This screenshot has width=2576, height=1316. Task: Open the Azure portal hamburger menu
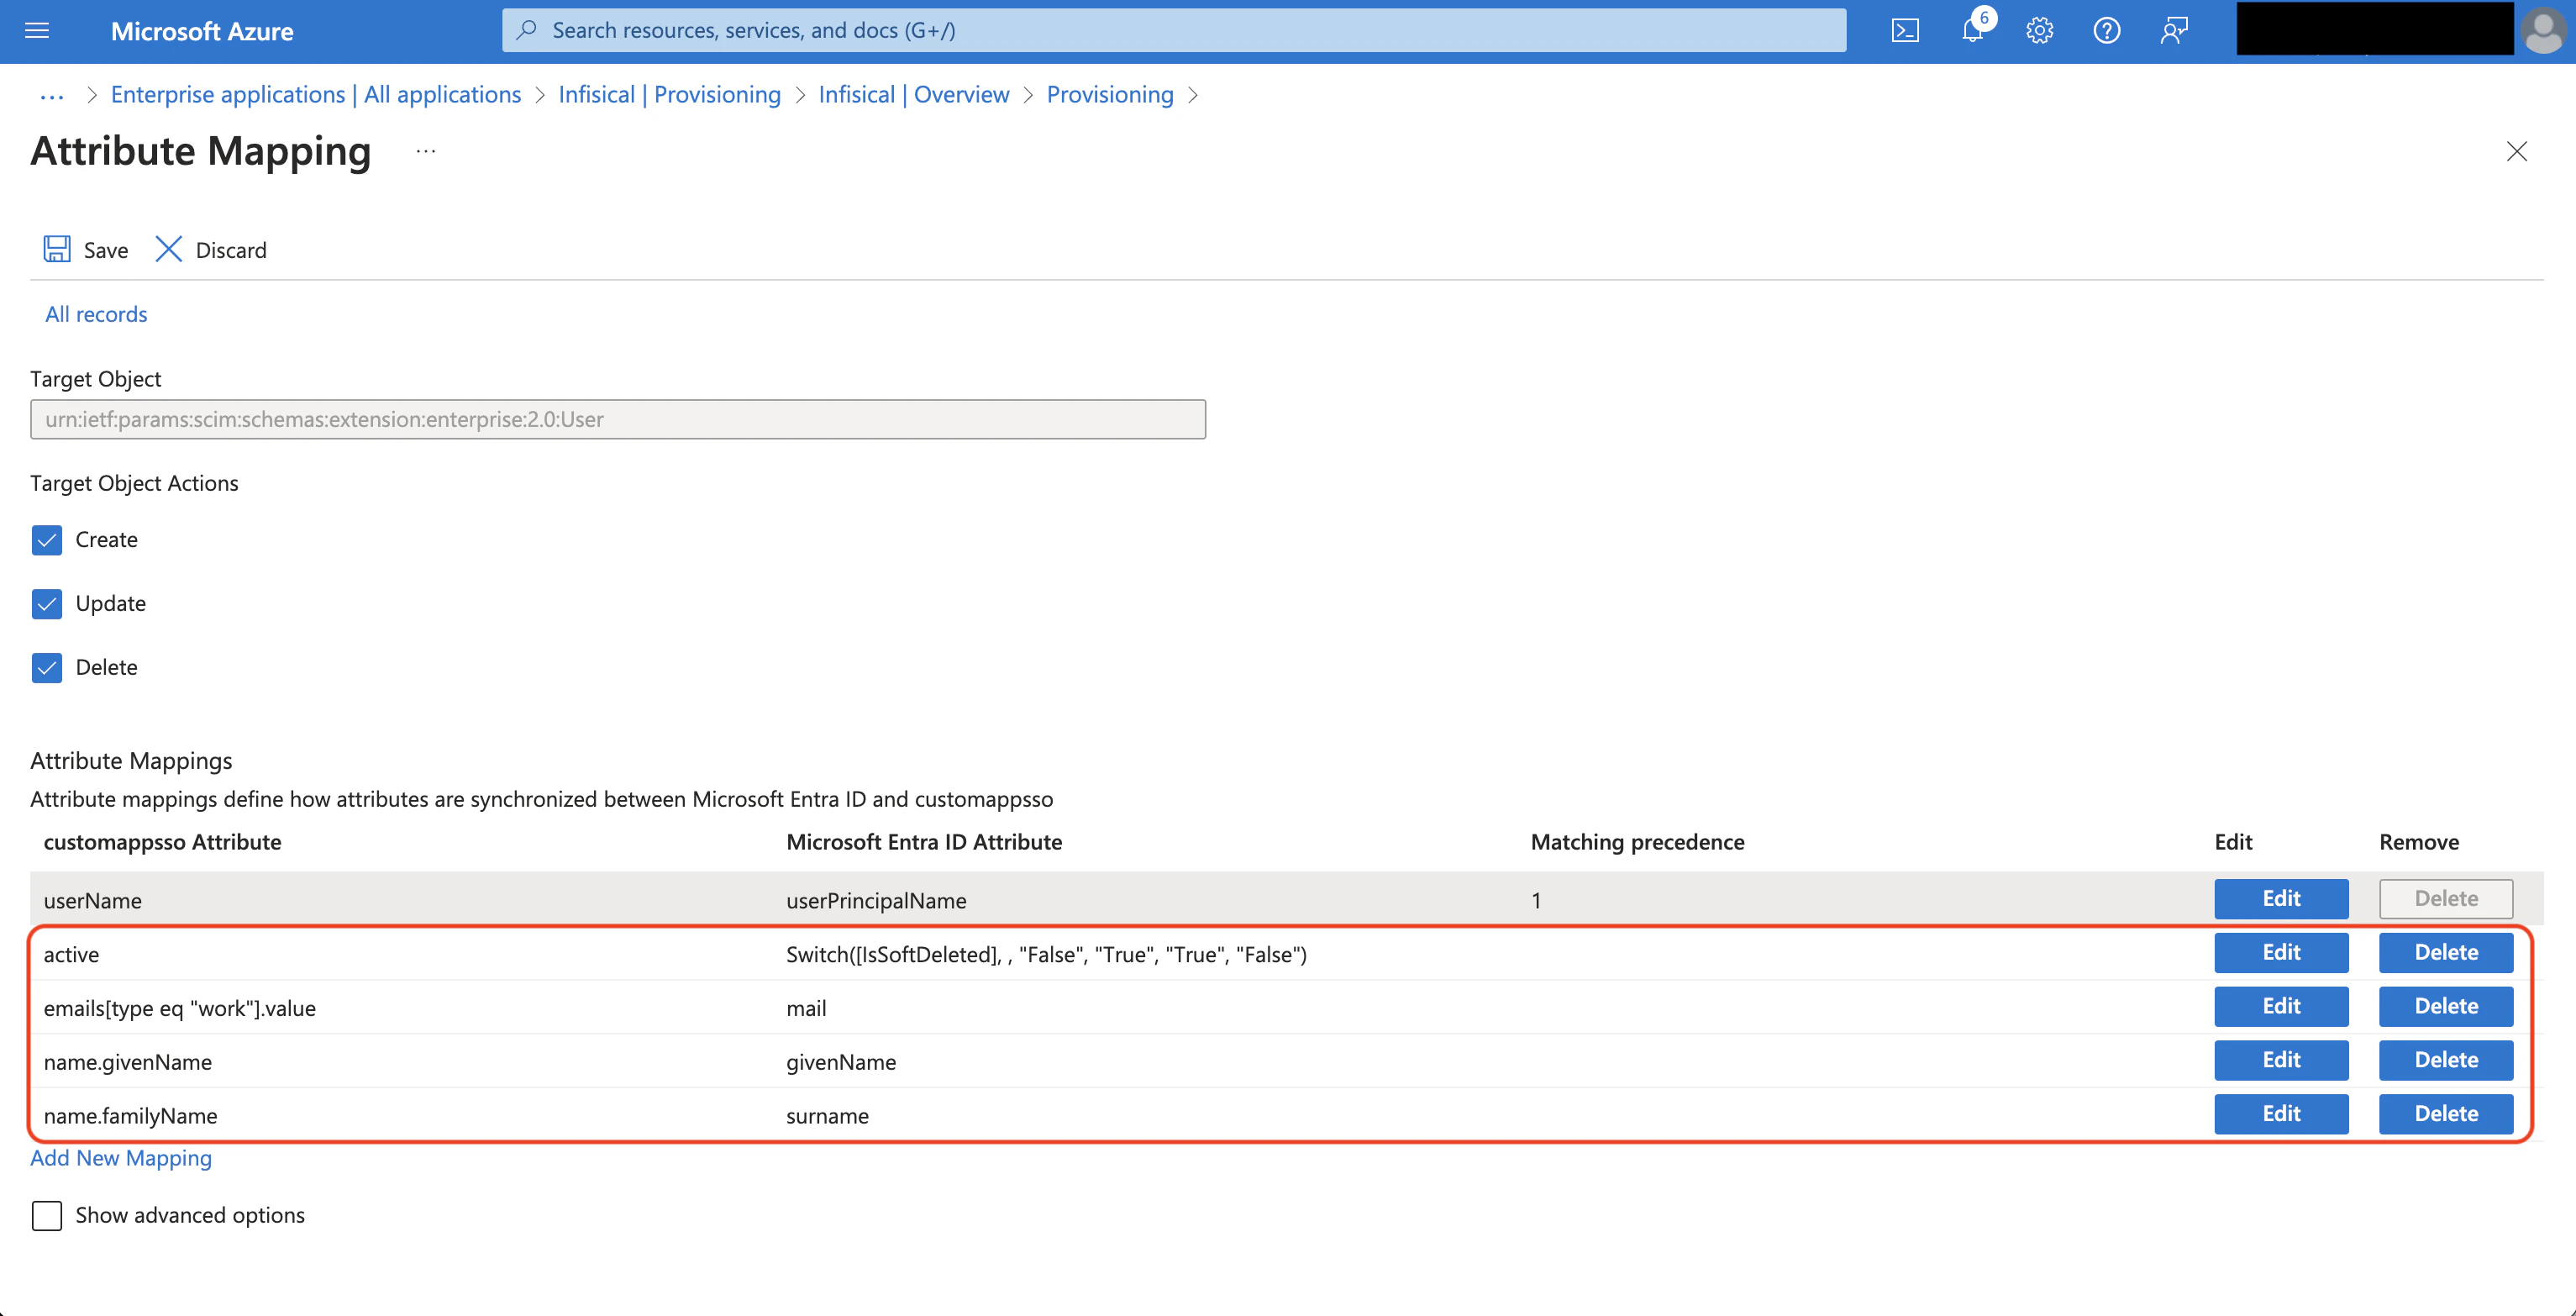(x=37, y=31)
